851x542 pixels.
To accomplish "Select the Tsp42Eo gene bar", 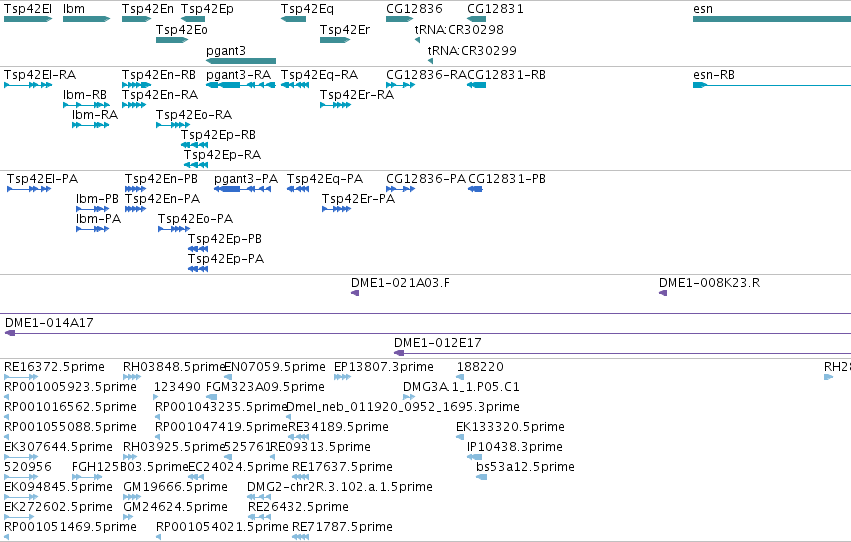I will tap(172, 40).
